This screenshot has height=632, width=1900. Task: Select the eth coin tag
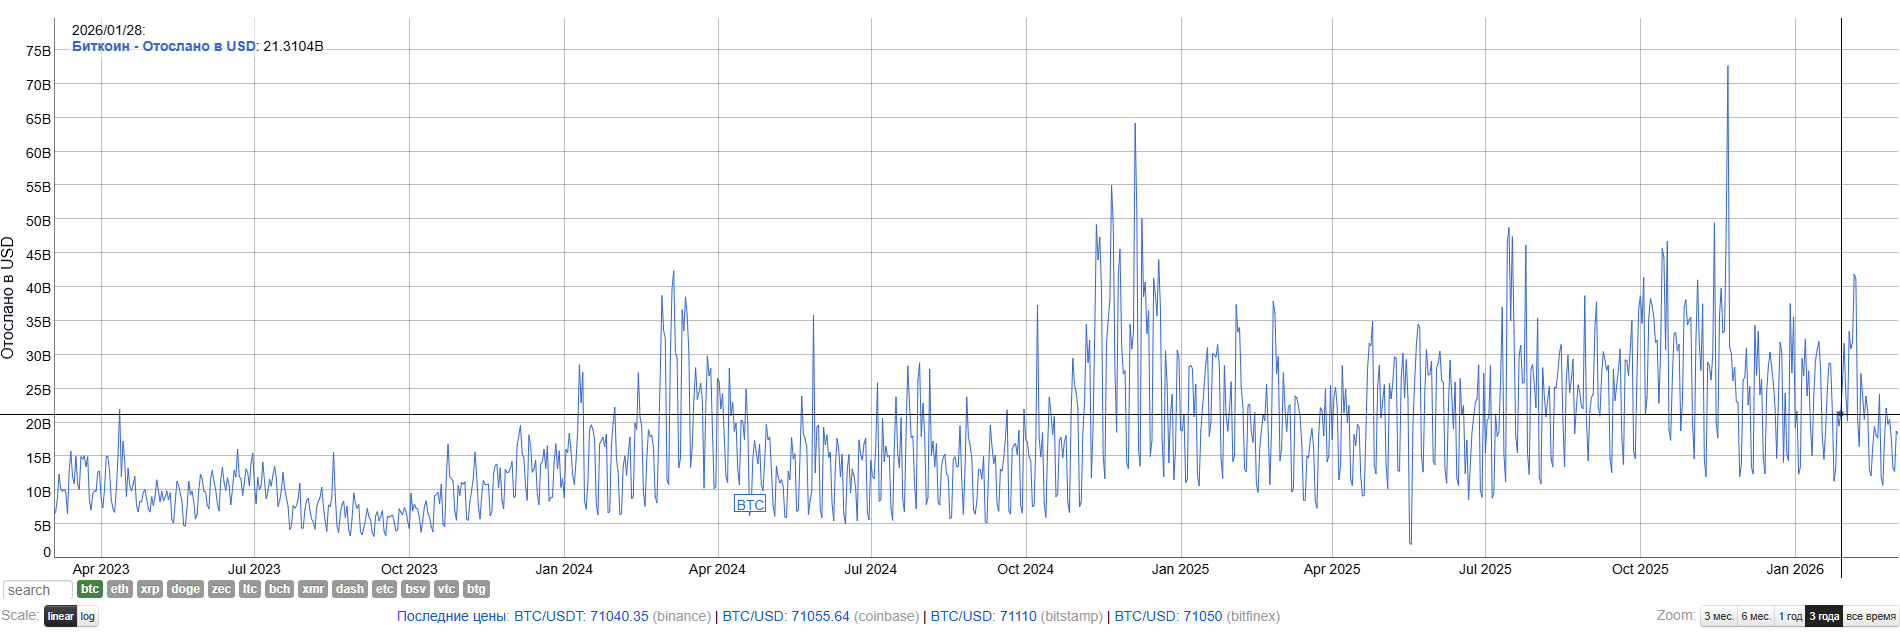point(120,589)
